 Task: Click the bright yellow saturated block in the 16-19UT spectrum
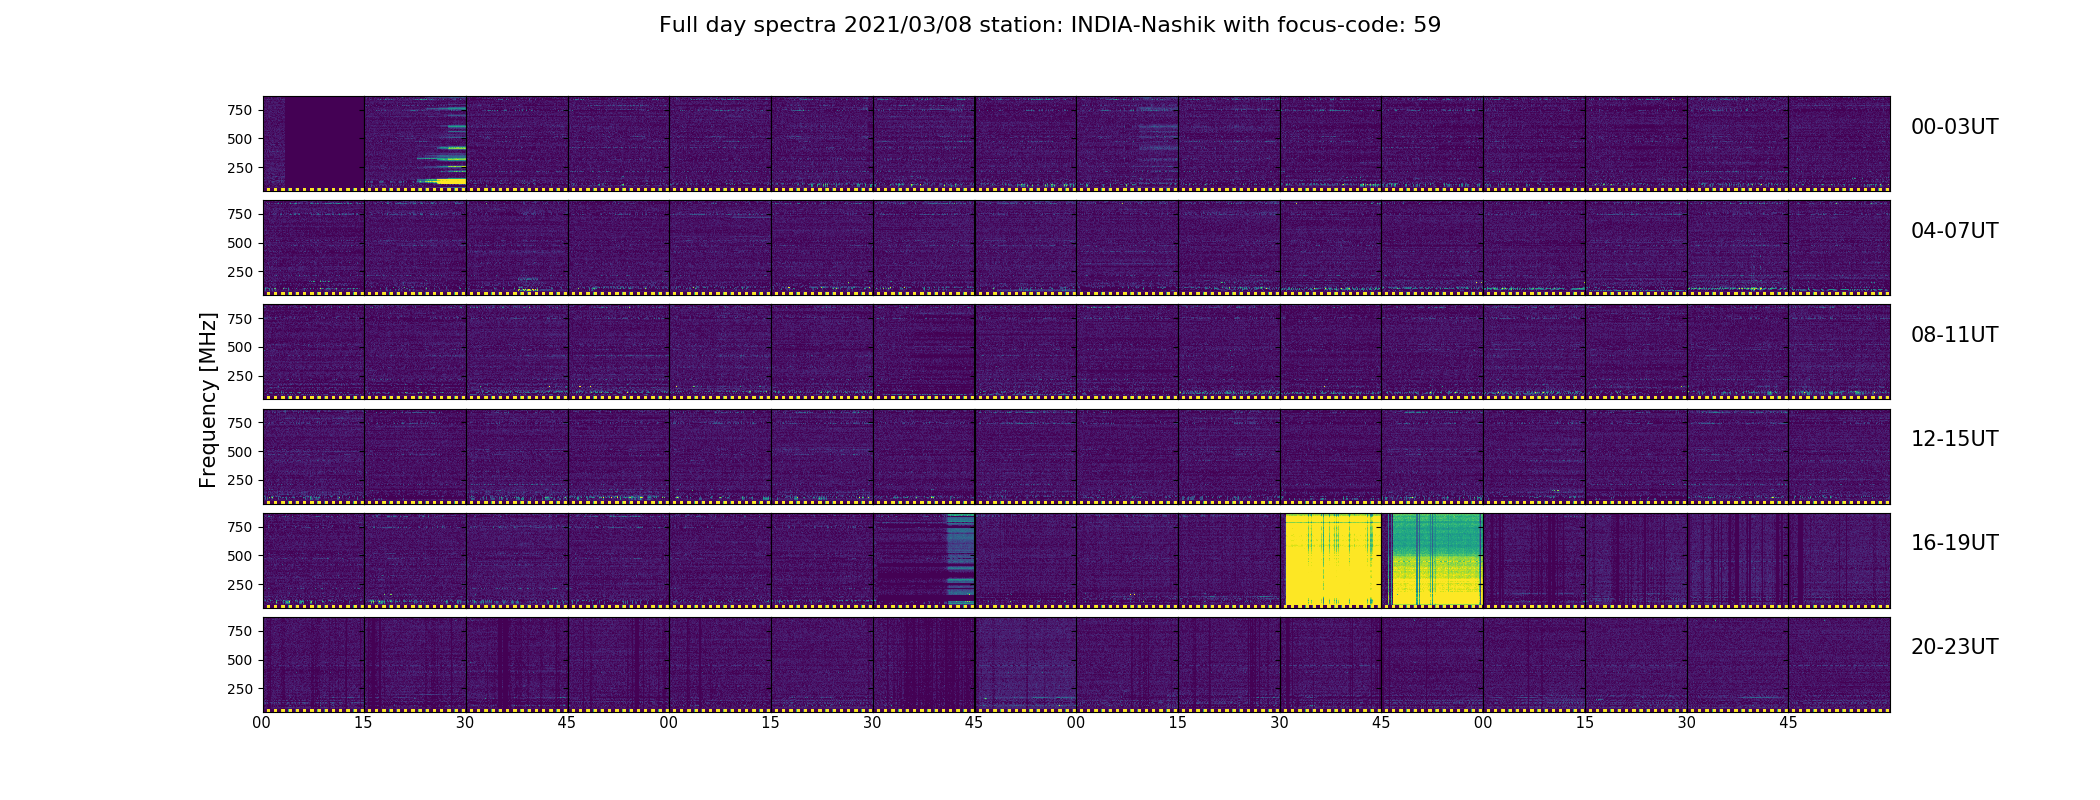click(x=1333, y=559)
